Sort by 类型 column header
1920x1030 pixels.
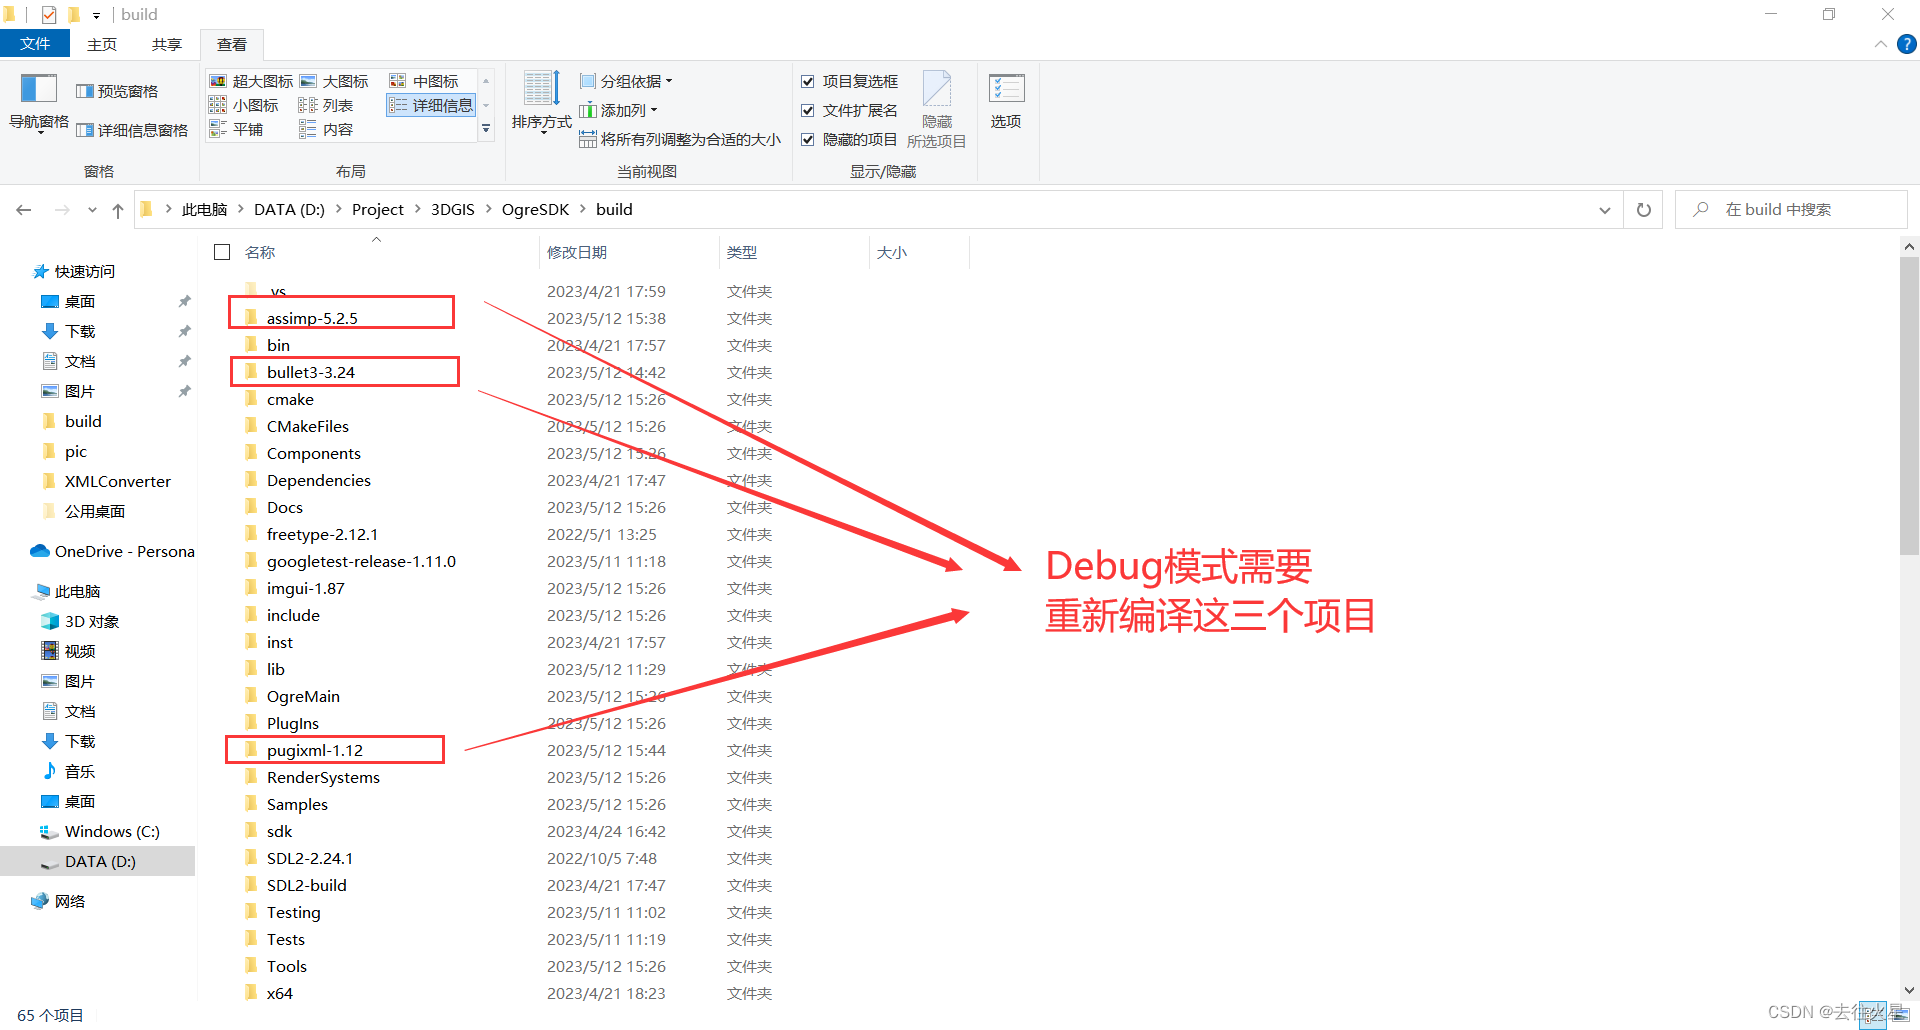(794, 252)
